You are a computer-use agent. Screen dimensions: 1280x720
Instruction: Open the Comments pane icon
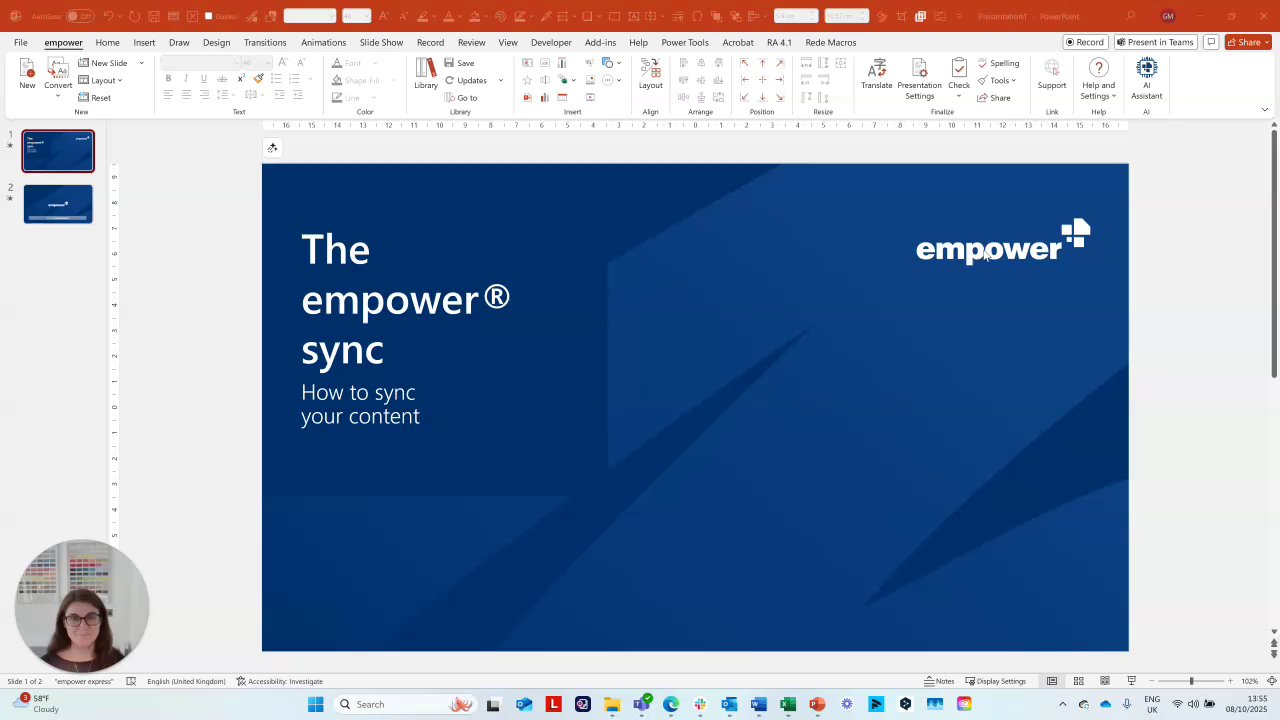[x=1211, y=42]
